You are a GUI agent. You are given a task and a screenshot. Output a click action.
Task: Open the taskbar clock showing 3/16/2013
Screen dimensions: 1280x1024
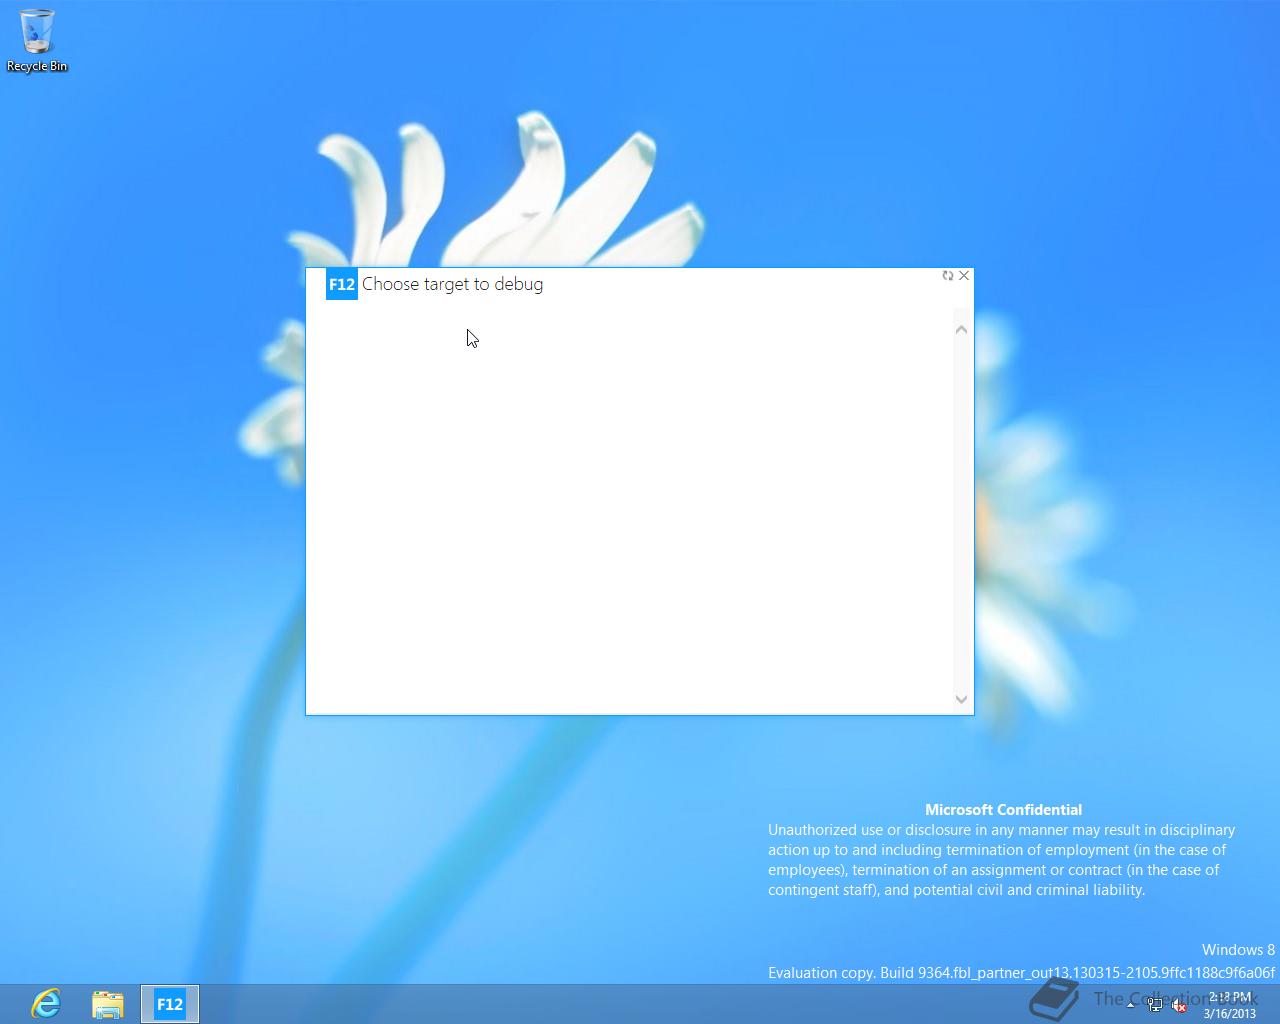pyautogui.click(x=1229, y=1005)
